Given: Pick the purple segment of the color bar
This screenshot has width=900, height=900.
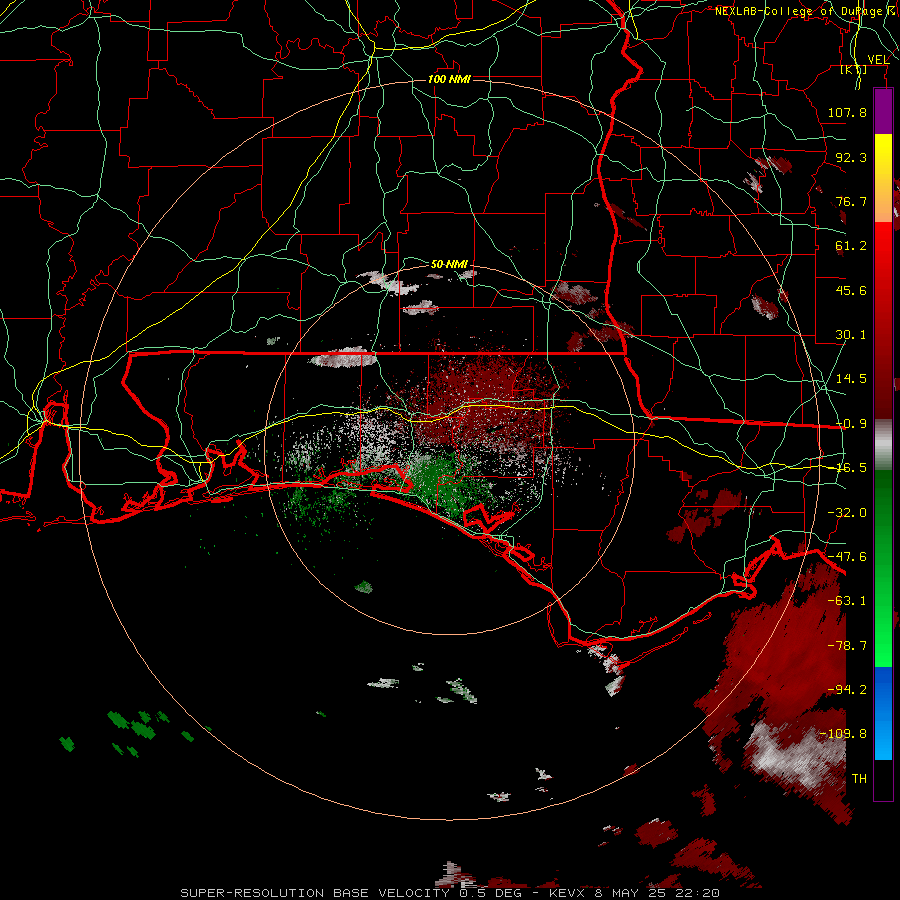Looking at the screenshot, I should tap(883, 111).
